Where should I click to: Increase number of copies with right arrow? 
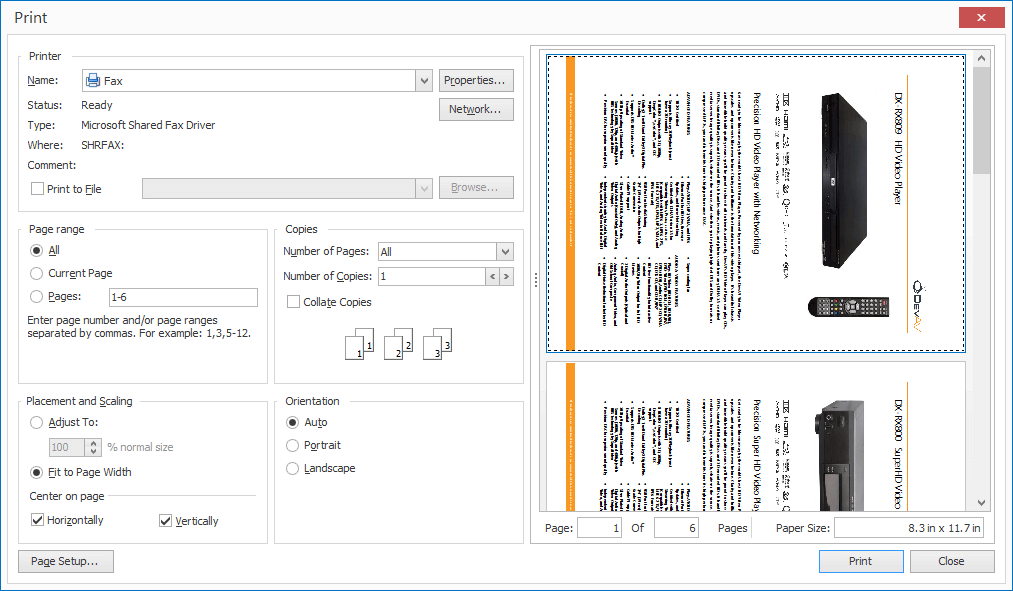(x=507, y=277)
